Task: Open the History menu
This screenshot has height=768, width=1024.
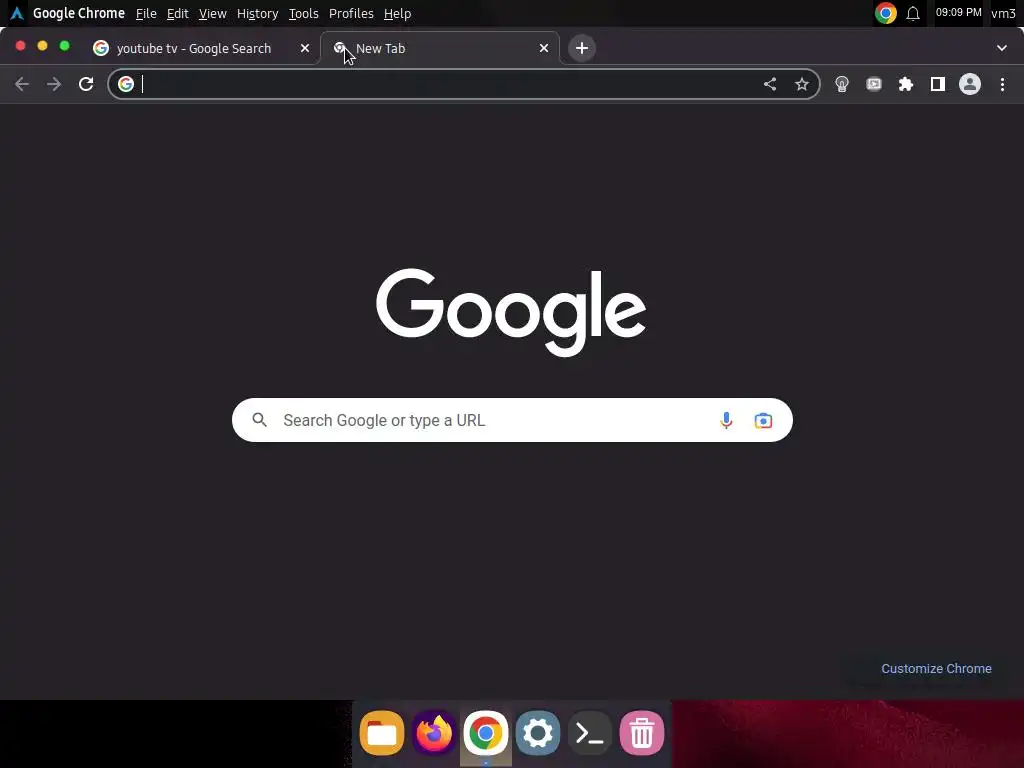Action: [x=257, y=14]
